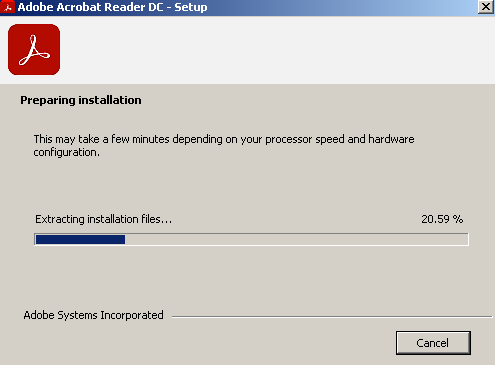The width and height of the screenshot is (495, 365).
Task: Click the Adobe Acrobat Reader DC title text
Action: [90, 7]
